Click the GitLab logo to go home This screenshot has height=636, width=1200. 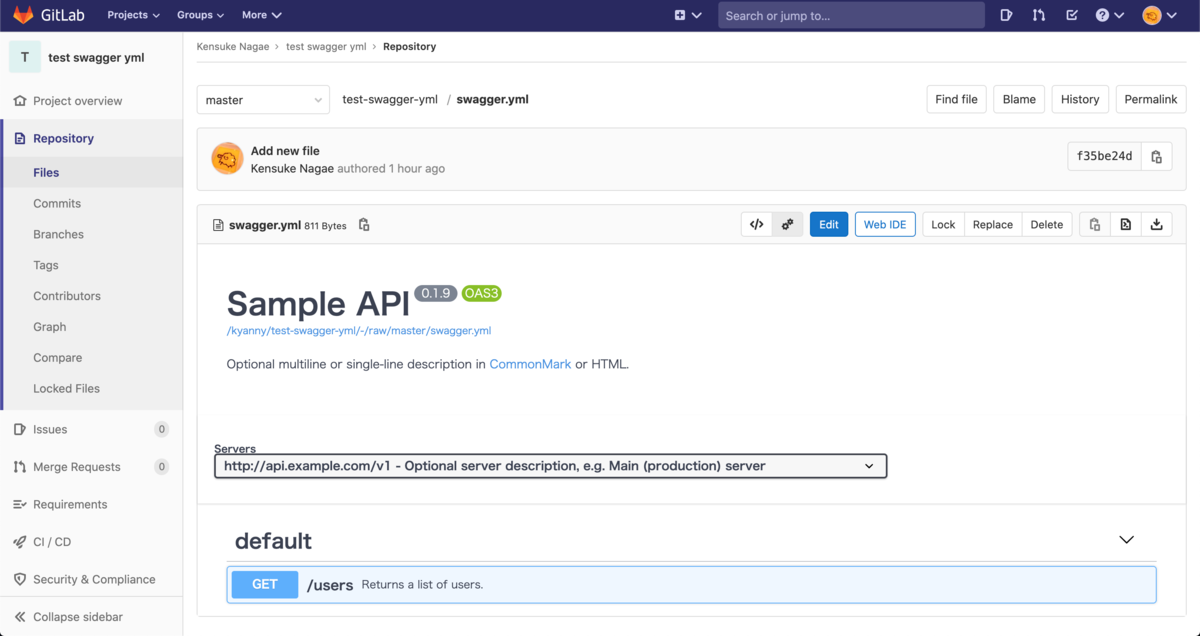[x=24, y=14]
